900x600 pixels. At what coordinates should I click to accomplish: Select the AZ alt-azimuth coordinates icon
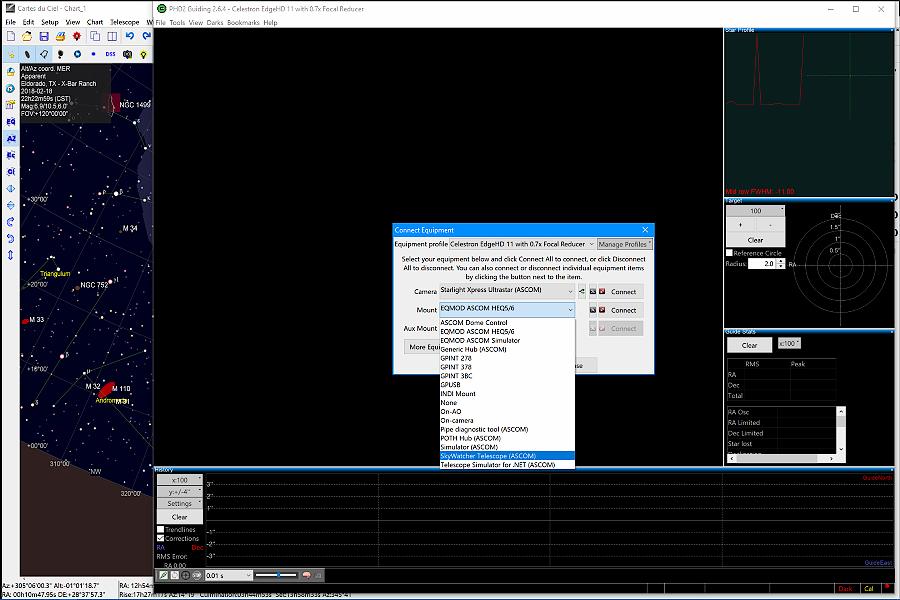[x=11, y=138]
